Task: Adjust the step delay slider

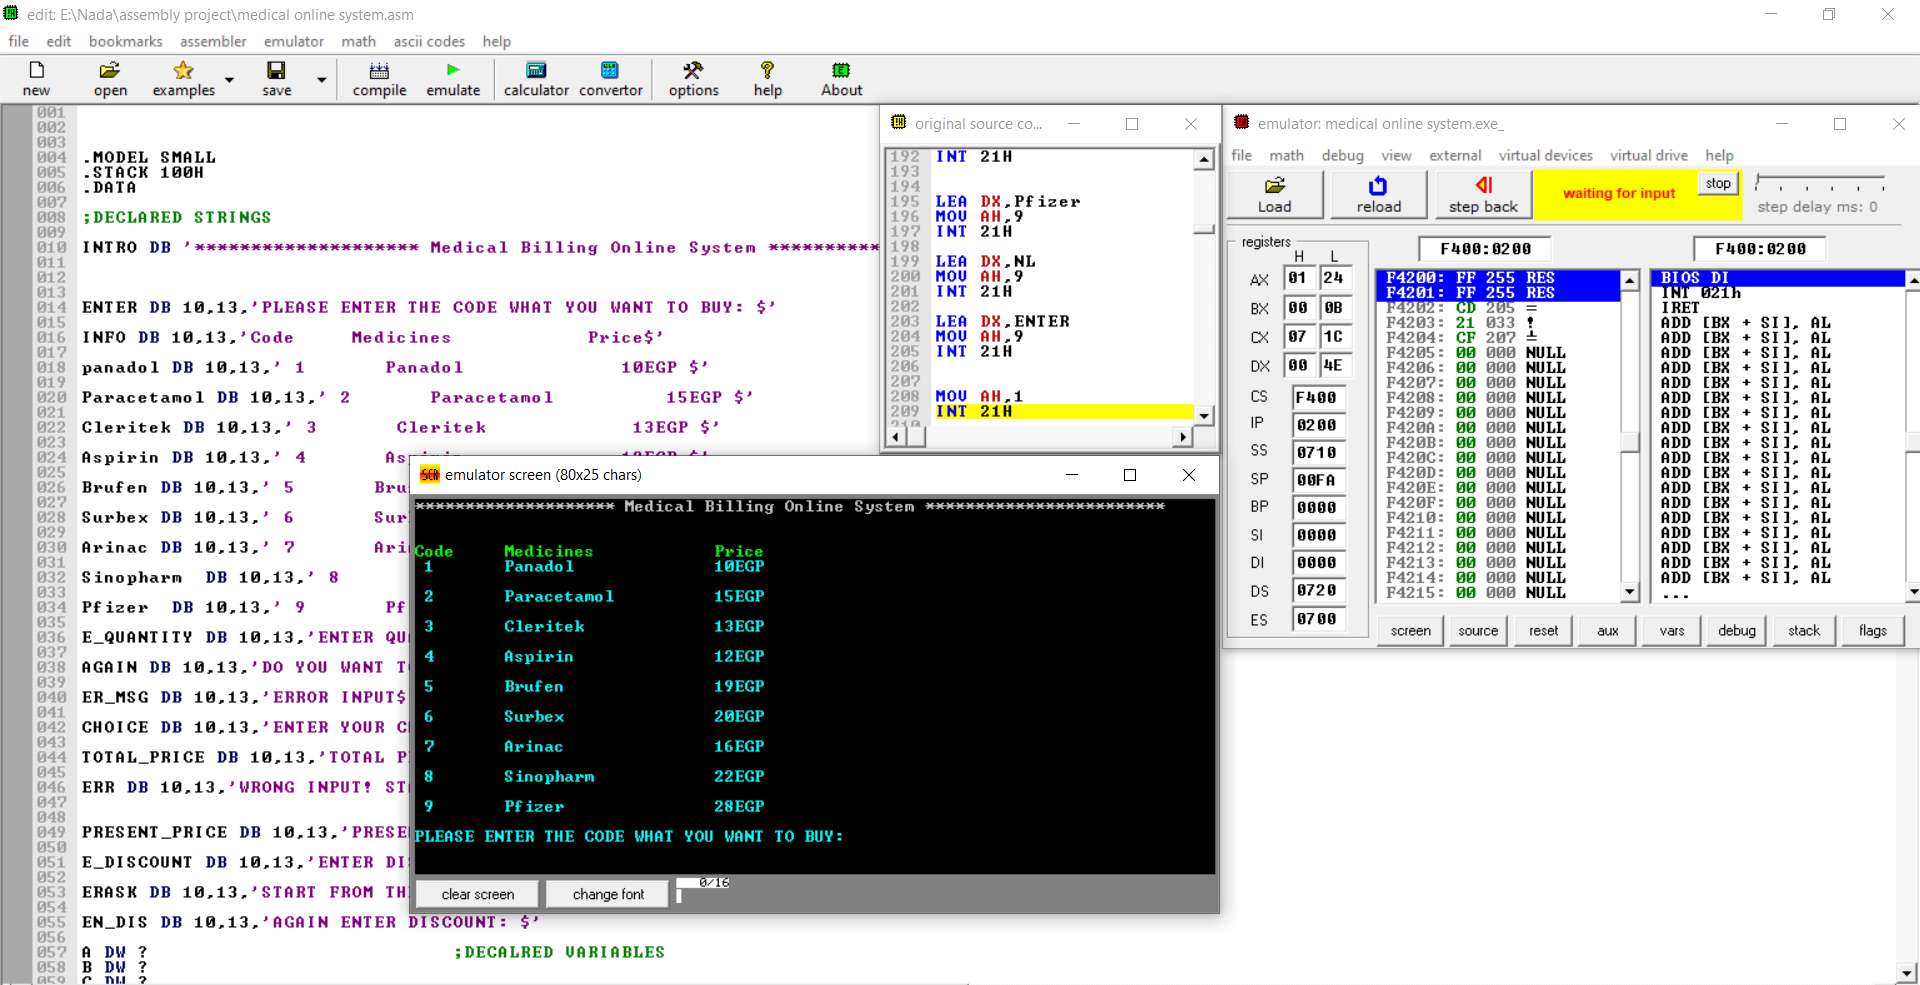Action: pos(1820,184)
